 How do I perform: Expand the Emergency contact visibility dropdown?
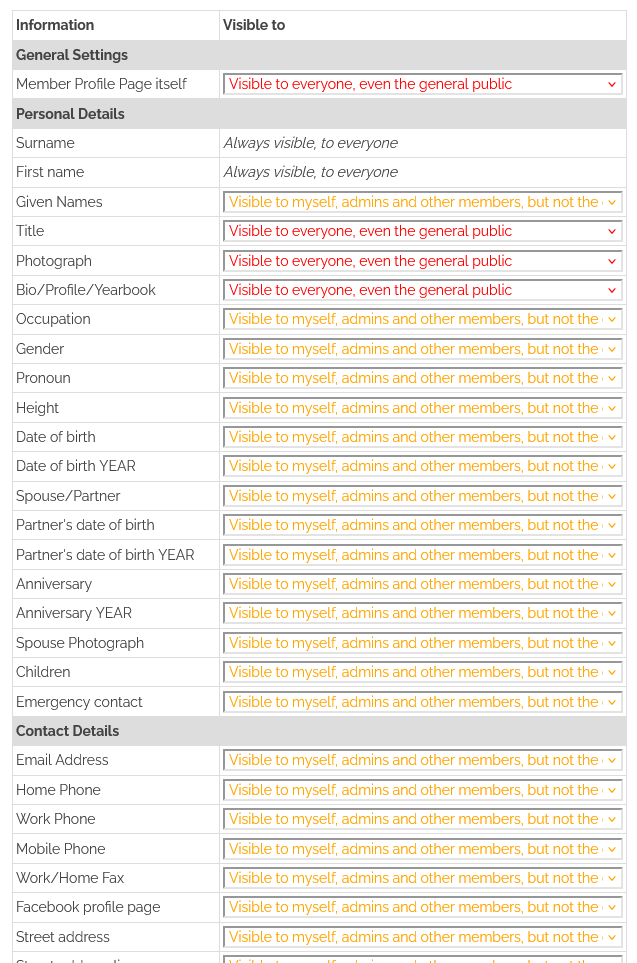(422, 702)
